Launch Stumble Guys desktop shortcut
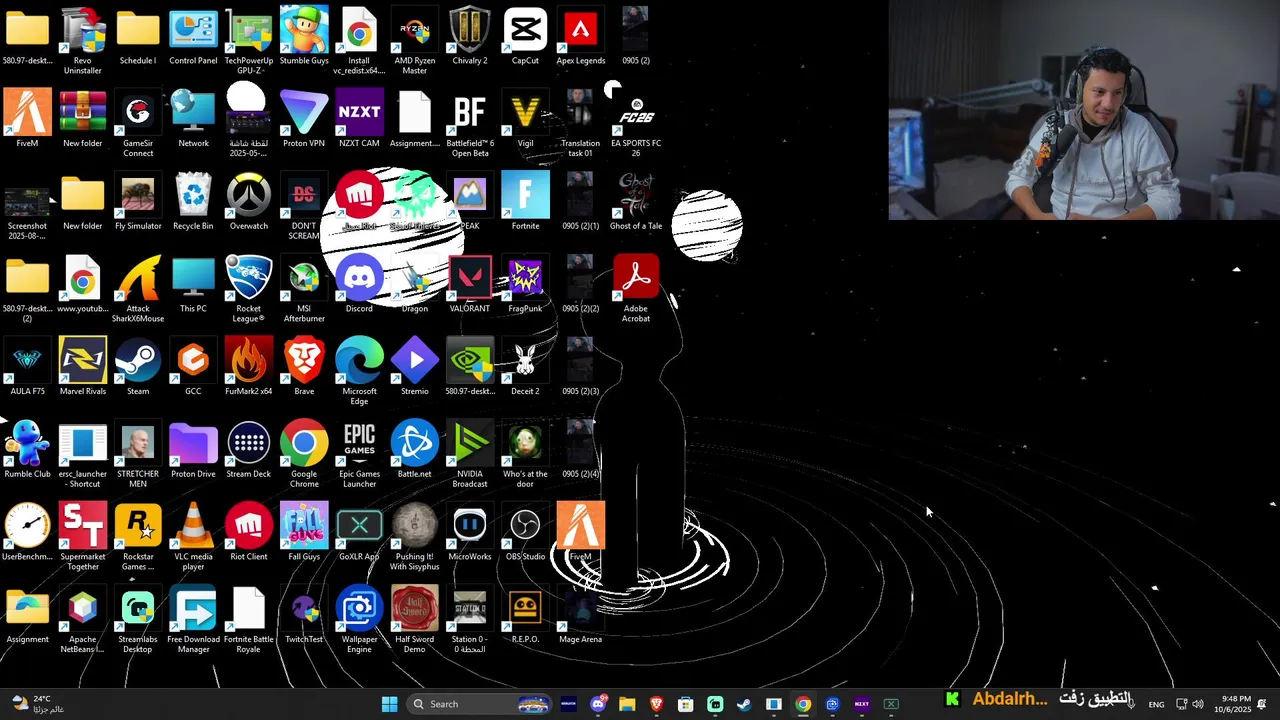The height and width of the screenshot is (720, 1280). click(x=304, y=35)
